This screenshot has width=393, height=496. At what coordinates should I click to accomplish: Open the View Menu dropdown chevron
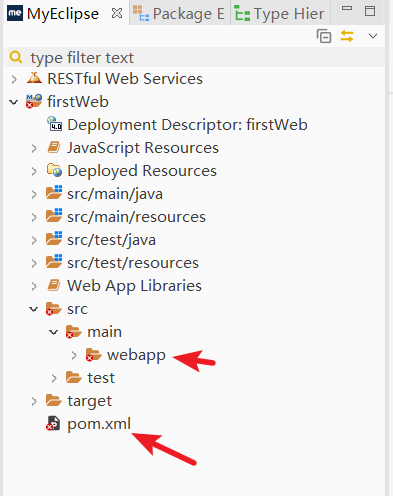(x=373, y=36)
